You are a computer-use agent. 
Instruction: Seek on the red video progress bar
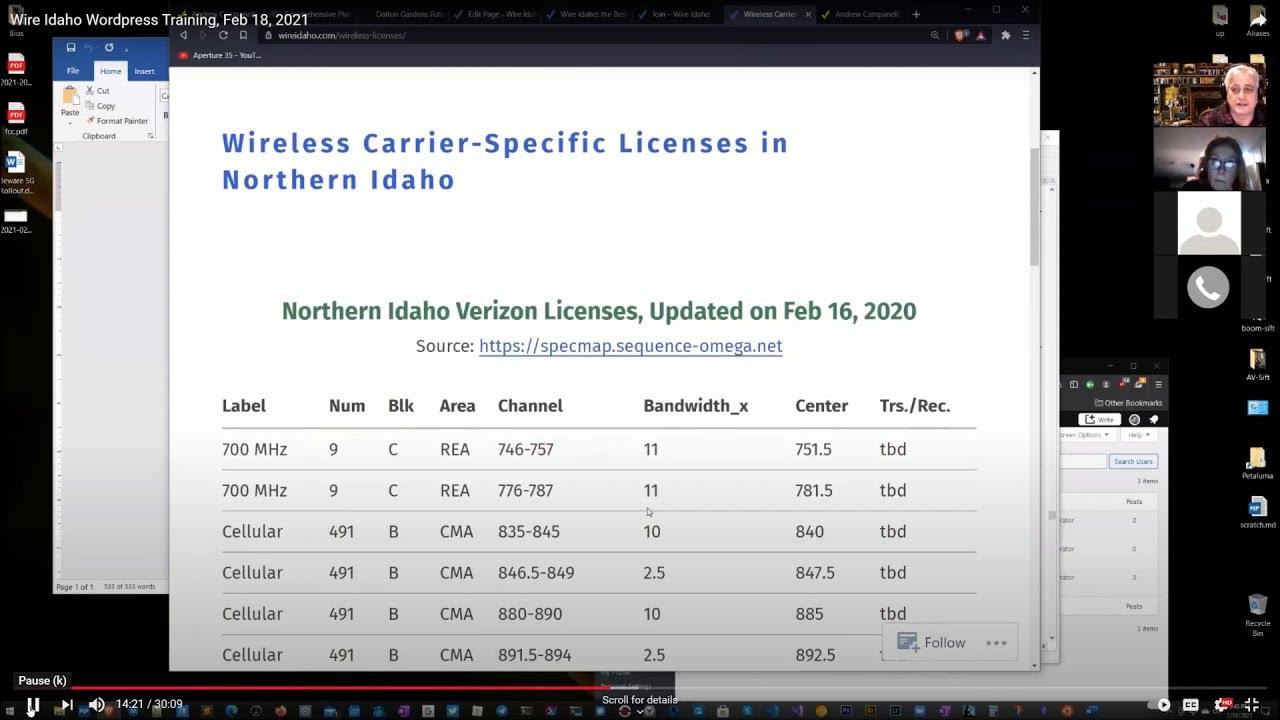340,688
